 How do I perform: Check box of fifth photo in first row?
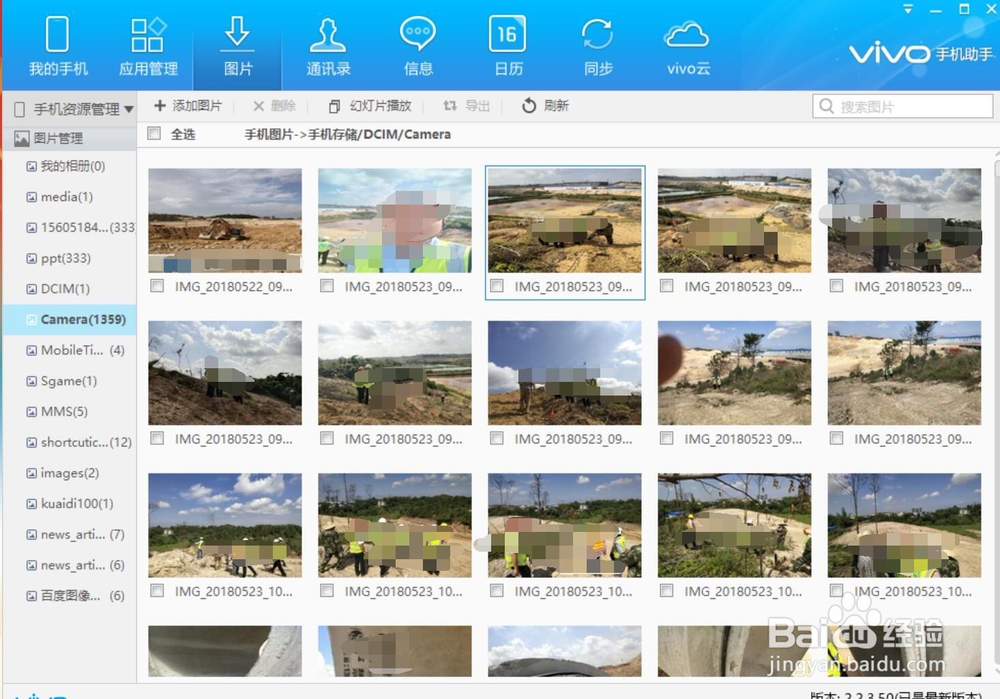pos(836,286)
